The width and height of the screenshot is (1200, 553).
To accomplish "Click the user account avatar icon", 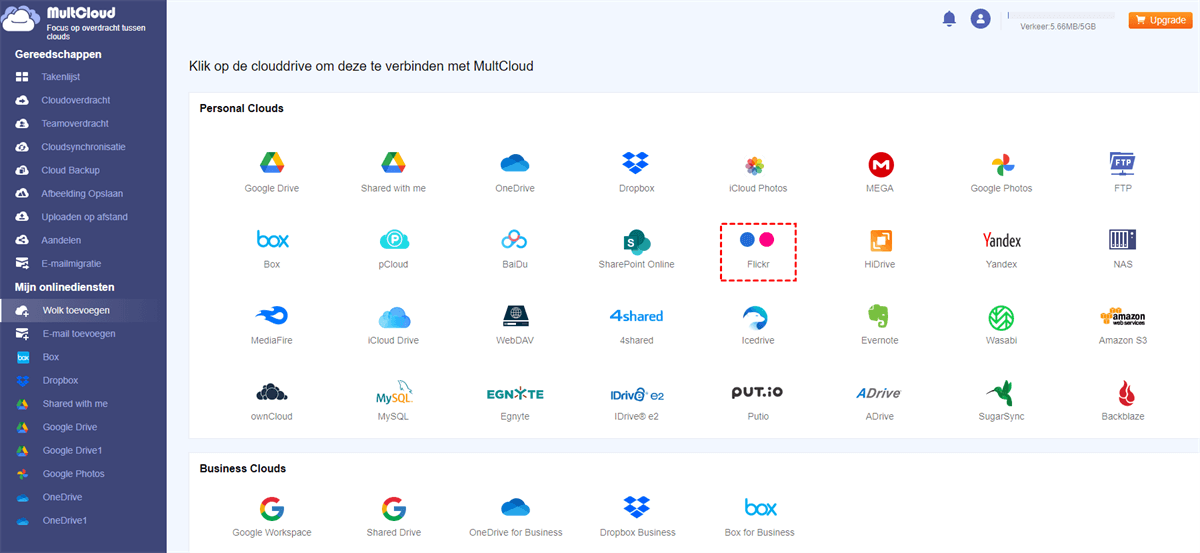I will pyautogui.click(x=980, y=19).
